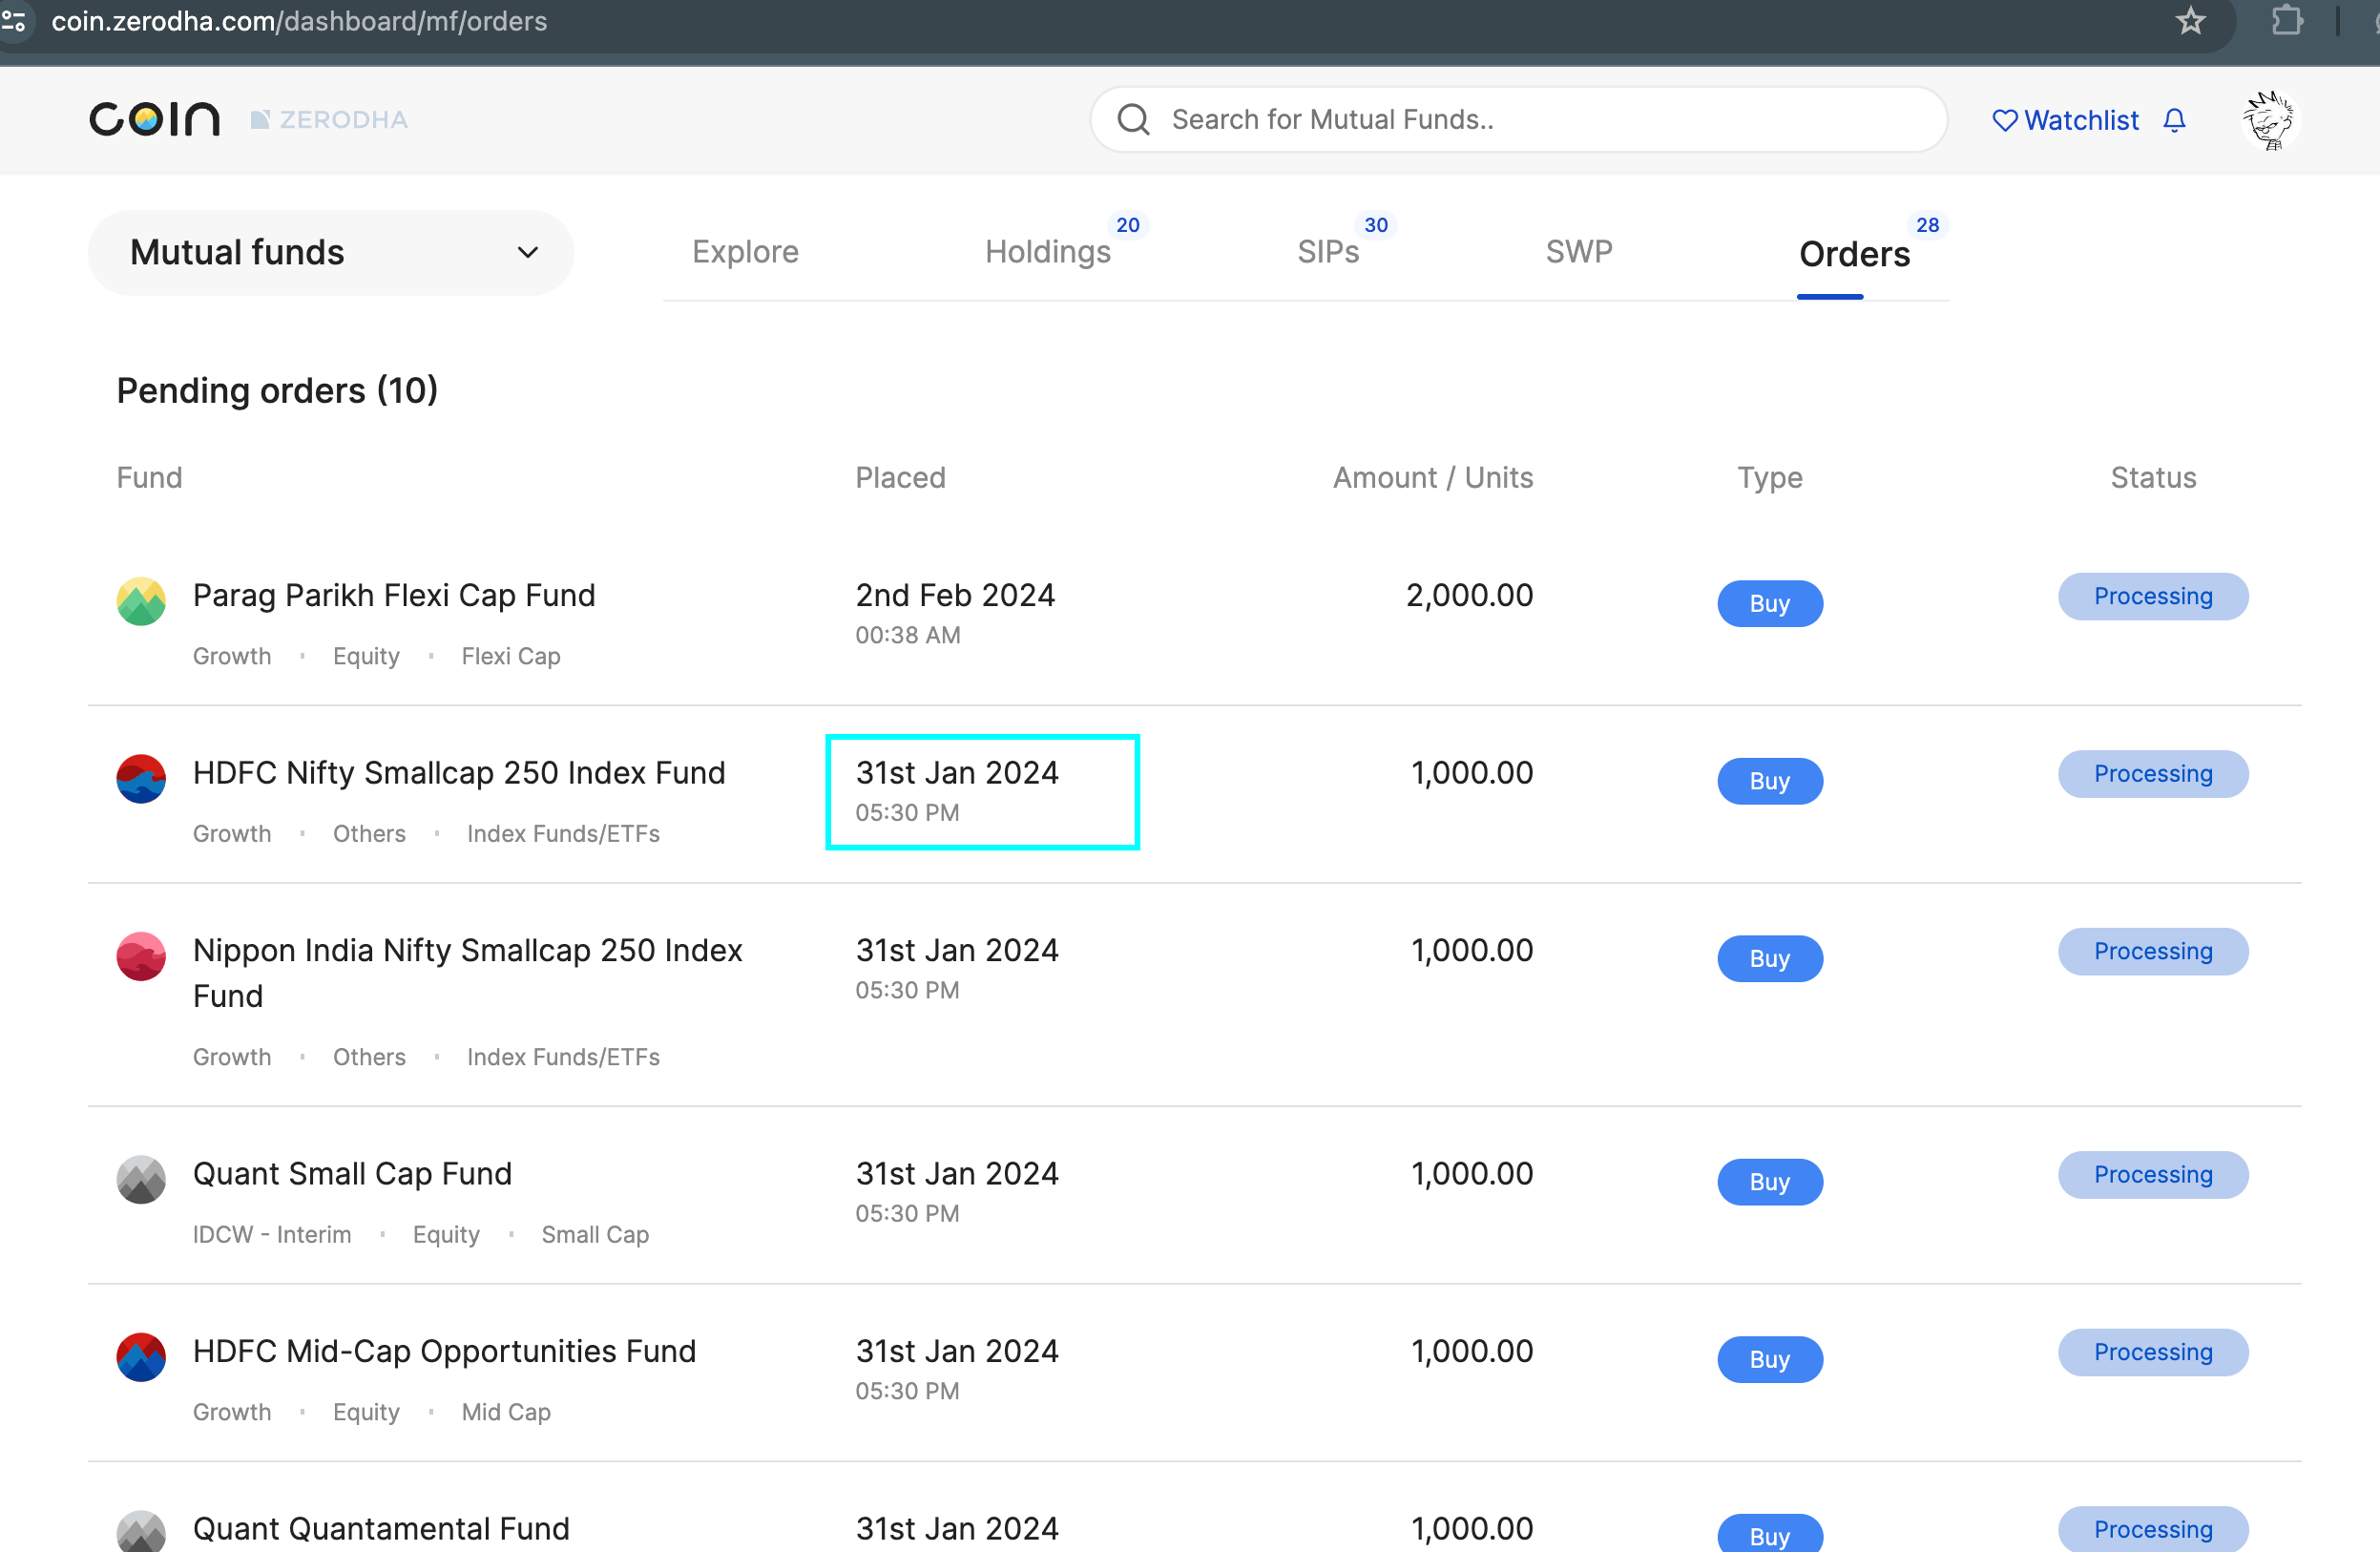This screenshot has height=1552, width=2380.
Task: Click the Fund column header
Action: [x=149, y=477]
